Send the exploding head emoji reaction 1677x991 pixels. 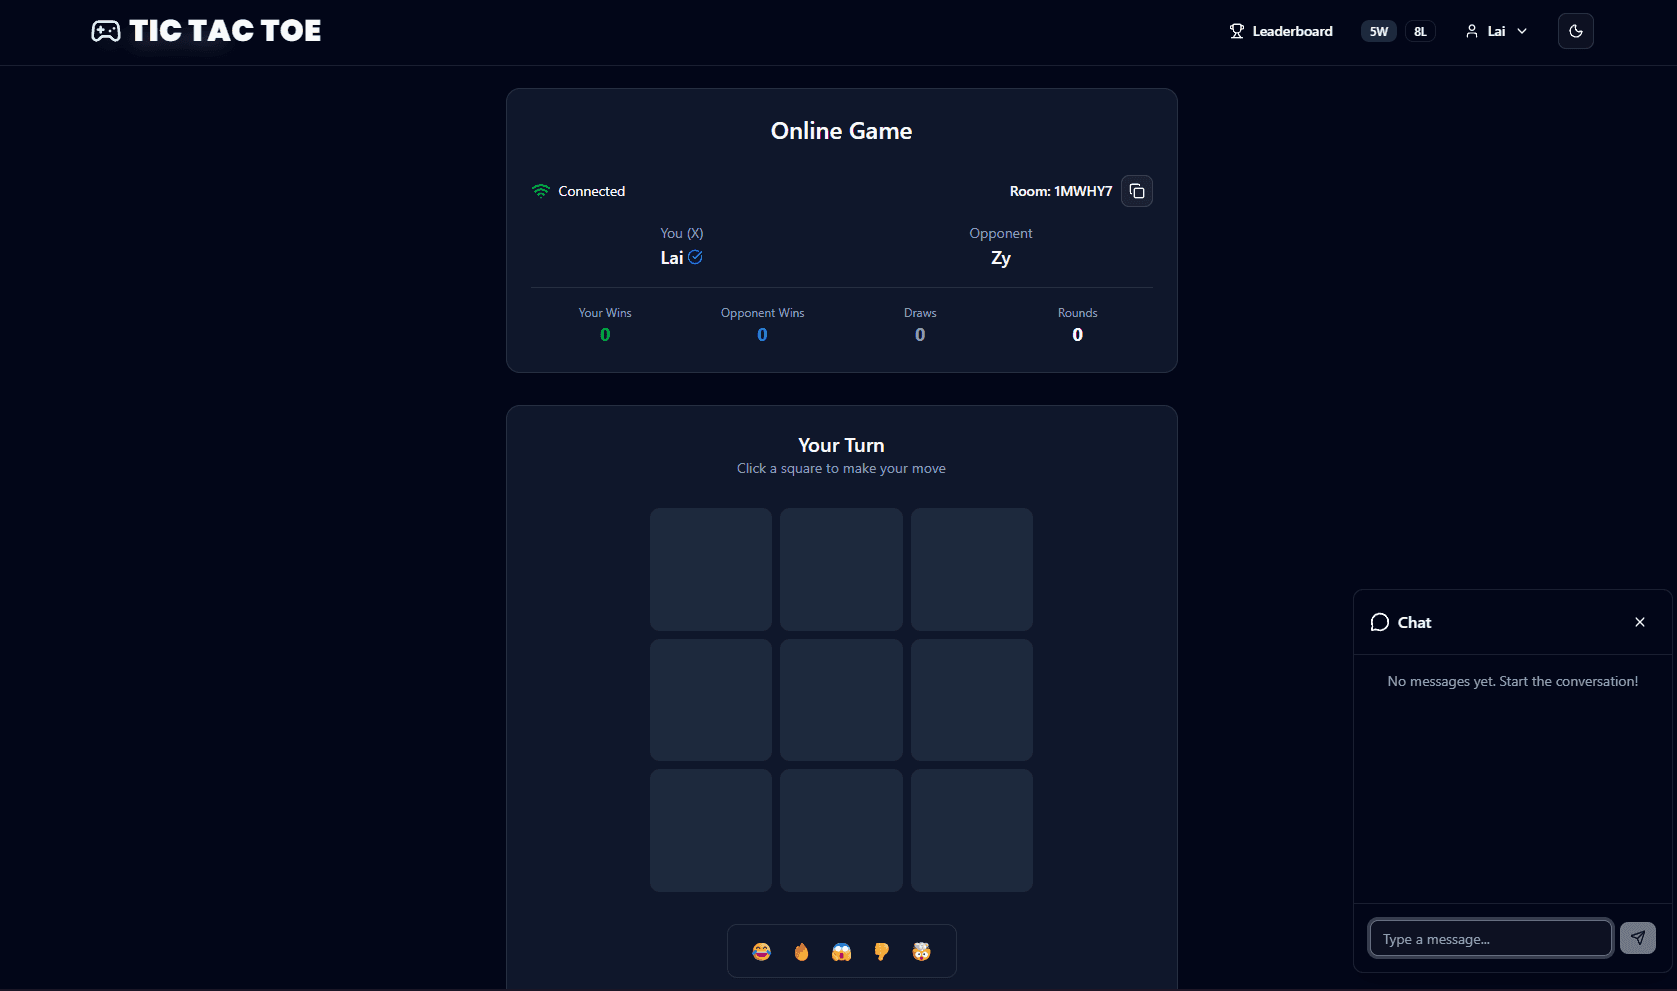pyautogui.click(x=922, y=951)
